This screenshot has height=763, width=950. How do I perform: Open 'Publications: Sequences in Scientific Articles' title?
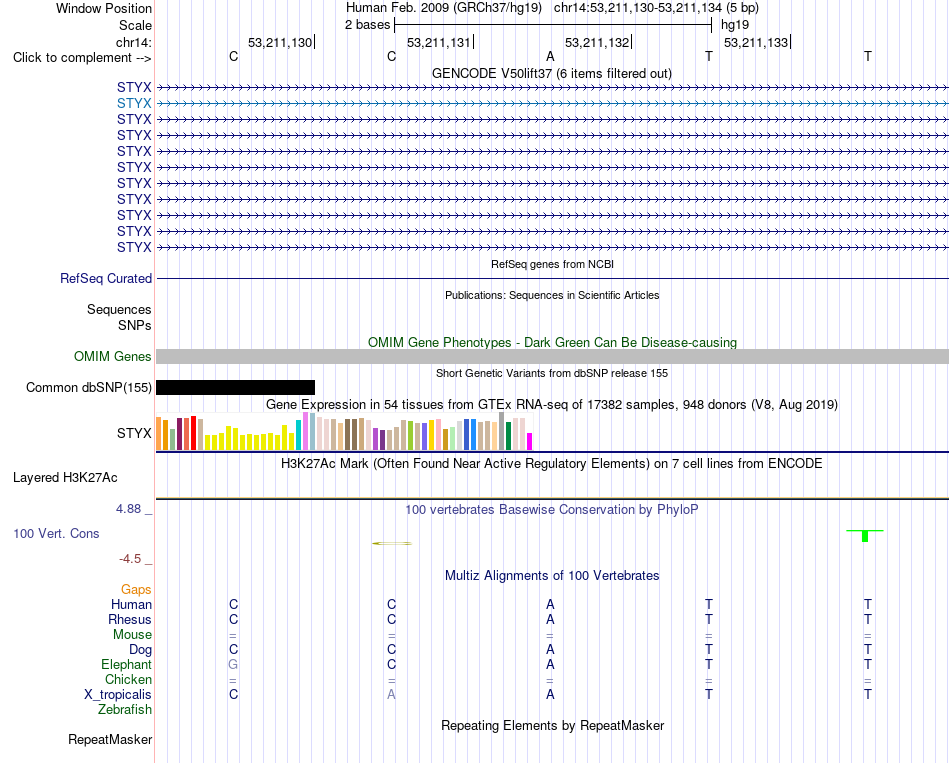[552, 295]
